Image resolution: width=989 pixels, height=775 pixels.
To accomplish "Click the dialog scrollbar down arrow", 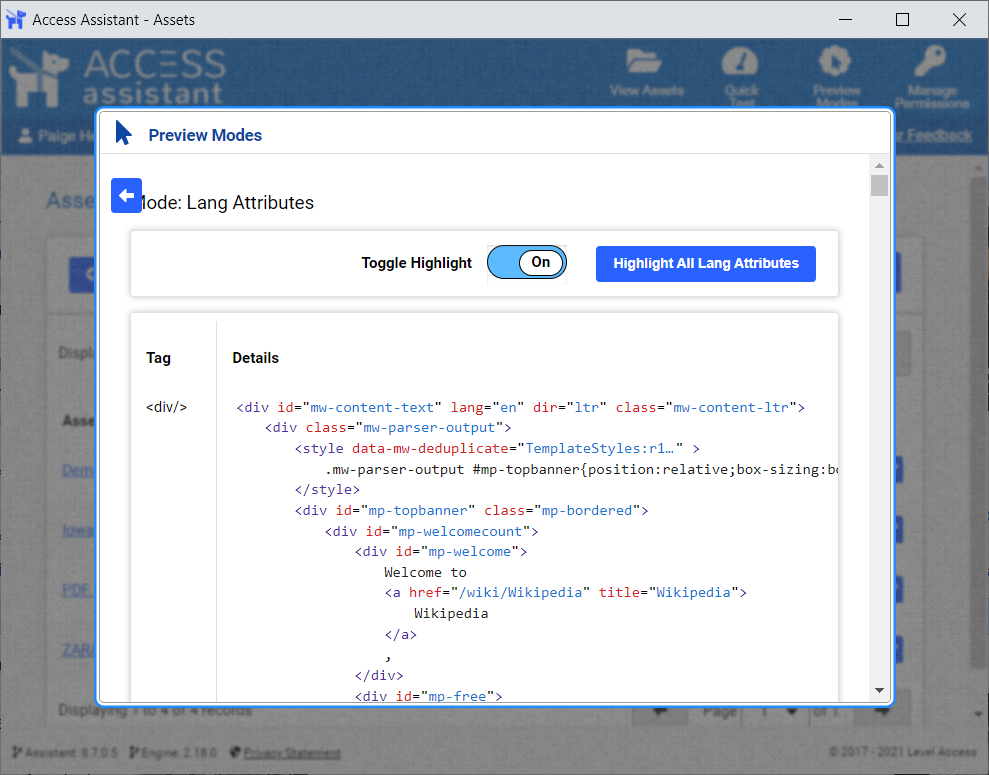I will click(879, 691).
